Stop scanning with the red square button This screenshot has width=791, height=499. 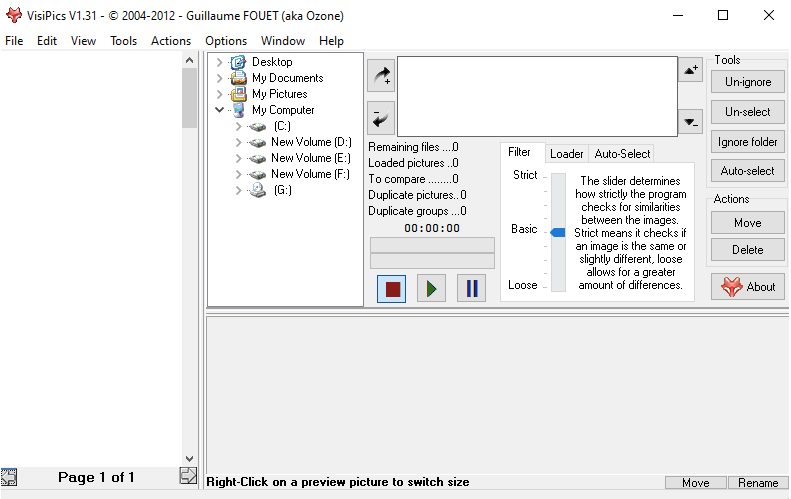pos(391,289)
